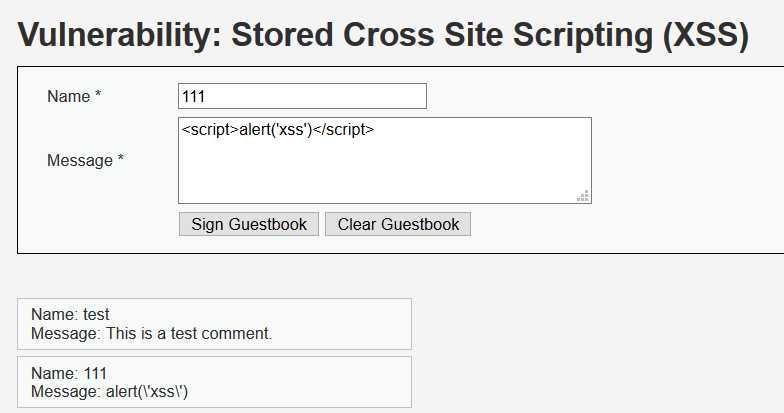Click the Message textarea resize grip

583,196
